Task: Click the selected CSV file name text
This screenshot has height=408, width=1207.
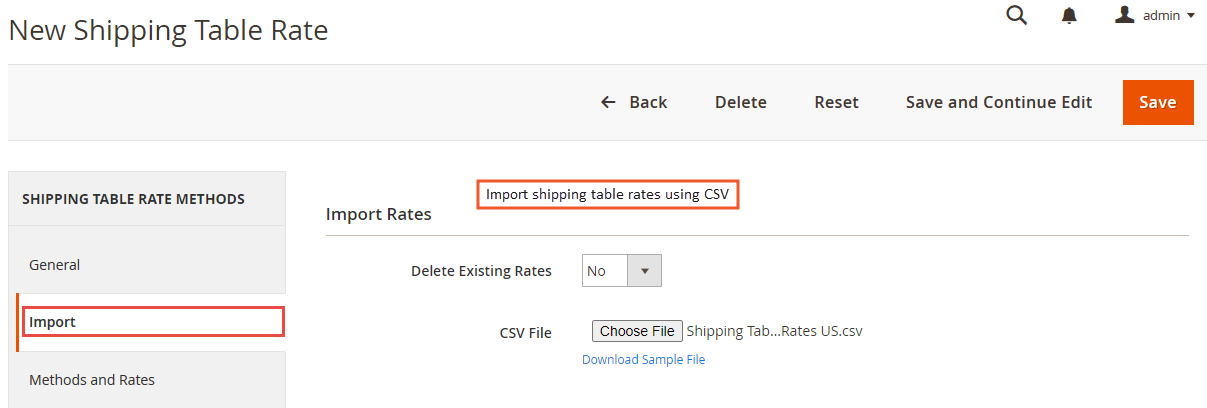Action: [x=774, y=331]
